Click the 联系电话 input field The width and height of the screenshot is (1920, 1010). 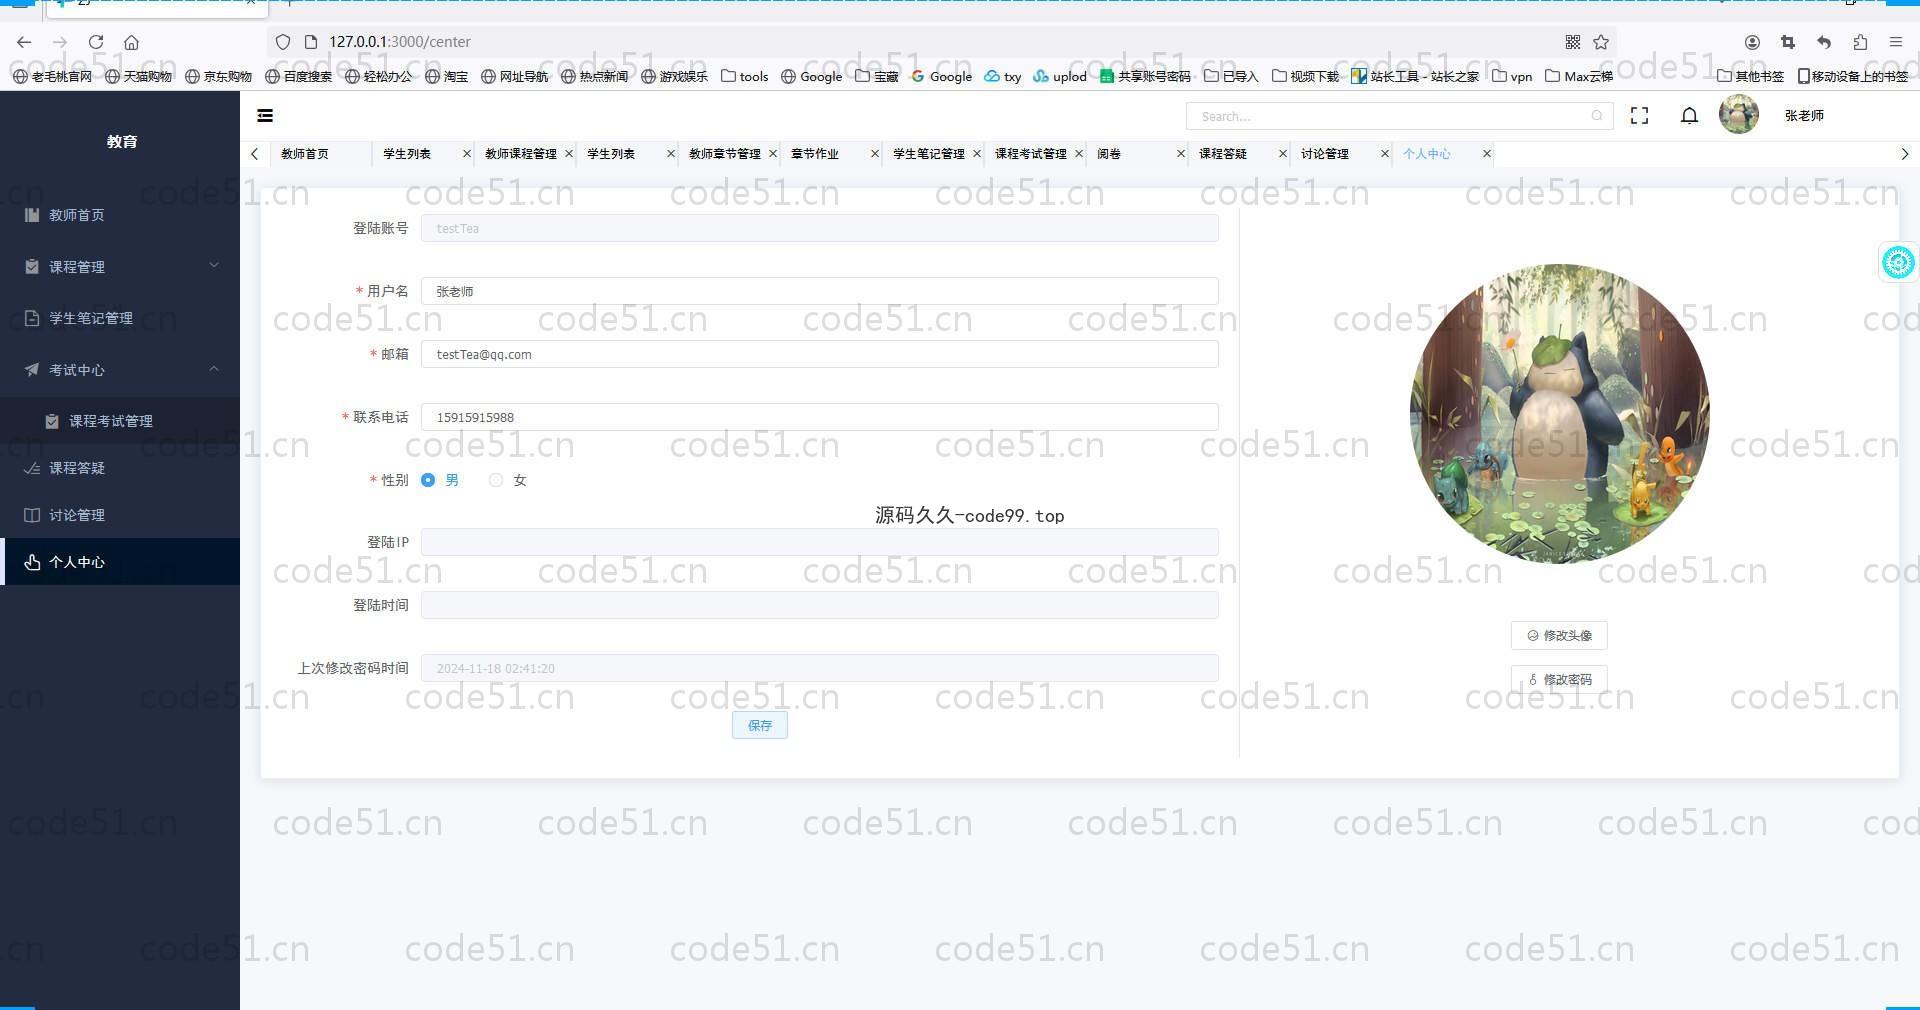pyautogui.click(x=819, y=417)
